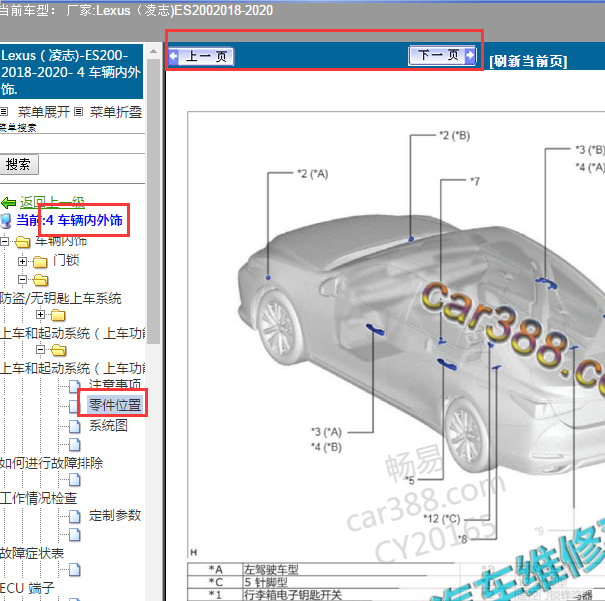Refresh current page via 刷新当前页 link

tap(528, 61)
